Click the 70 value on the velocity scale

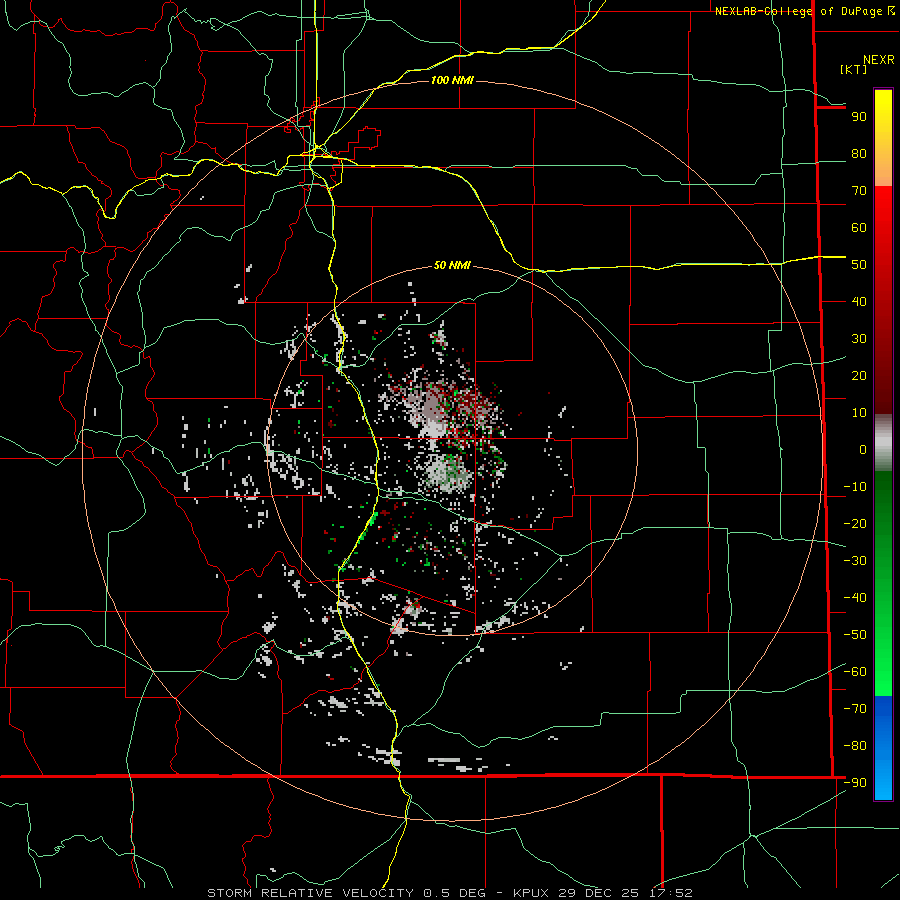859,191
